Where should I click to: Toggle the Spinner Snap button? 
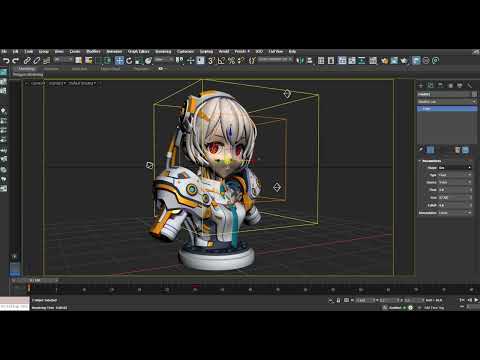241,60
